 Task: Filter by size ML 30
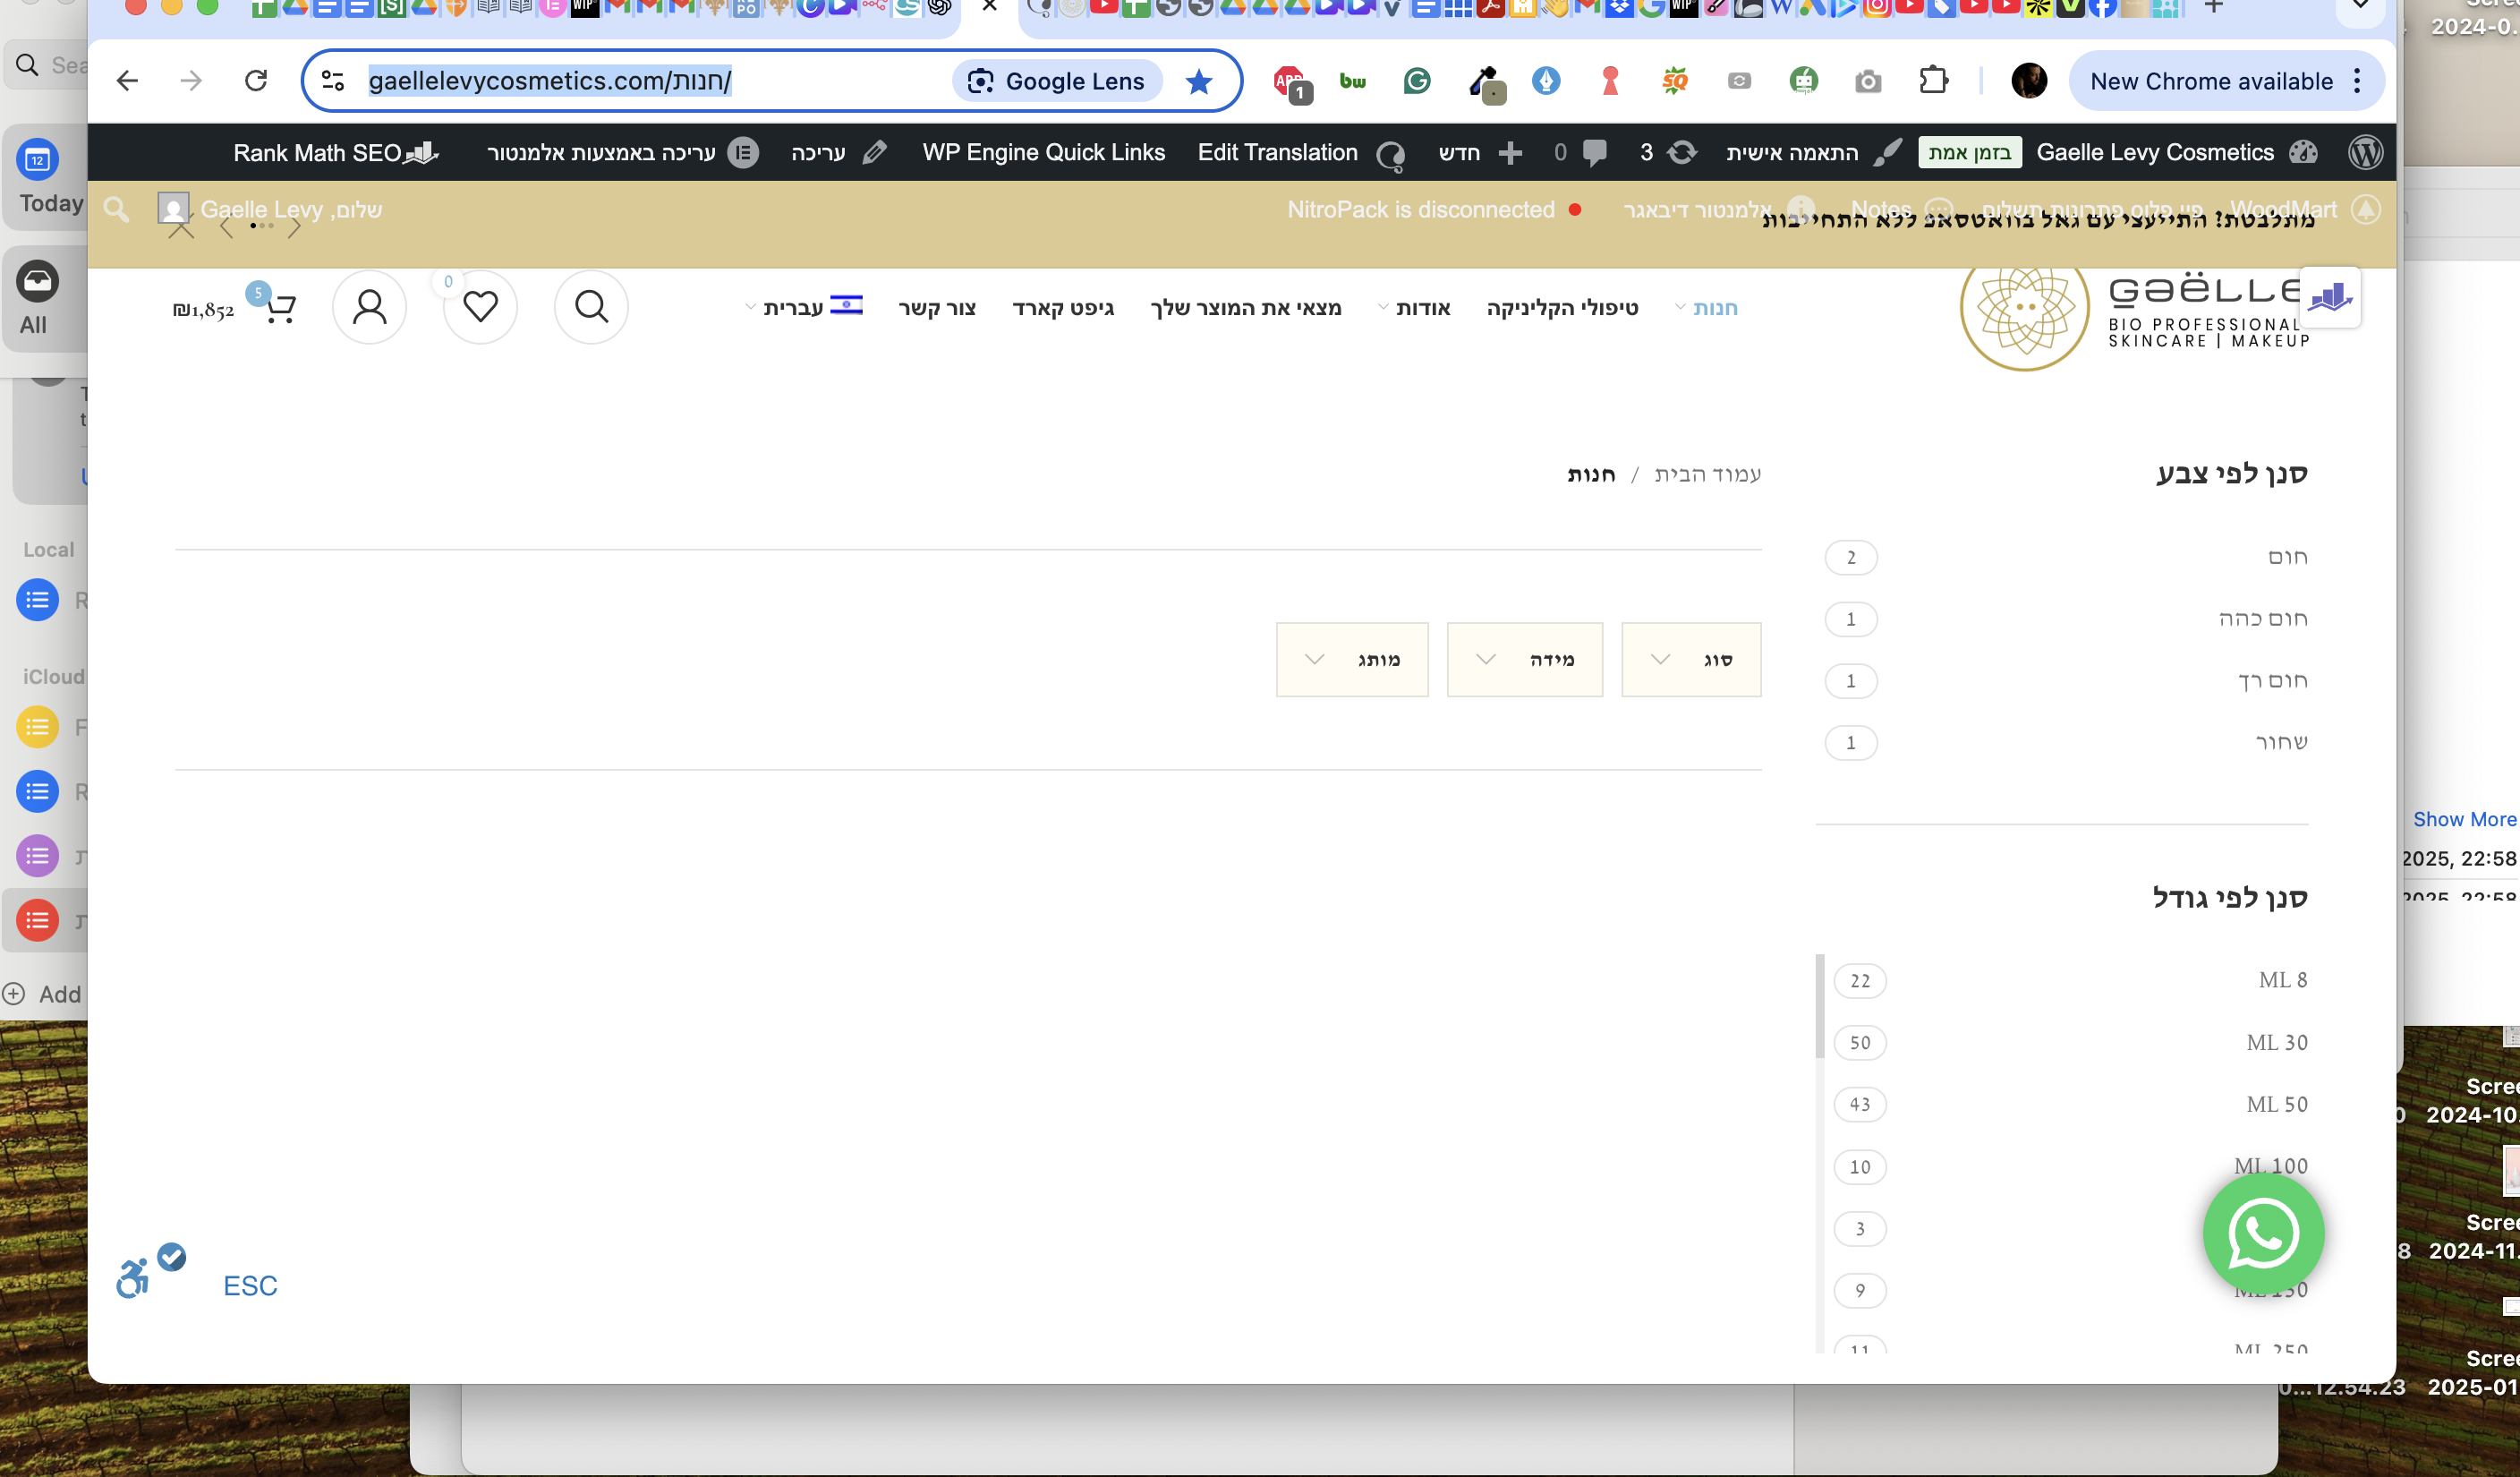(x=2277, y=1042)
